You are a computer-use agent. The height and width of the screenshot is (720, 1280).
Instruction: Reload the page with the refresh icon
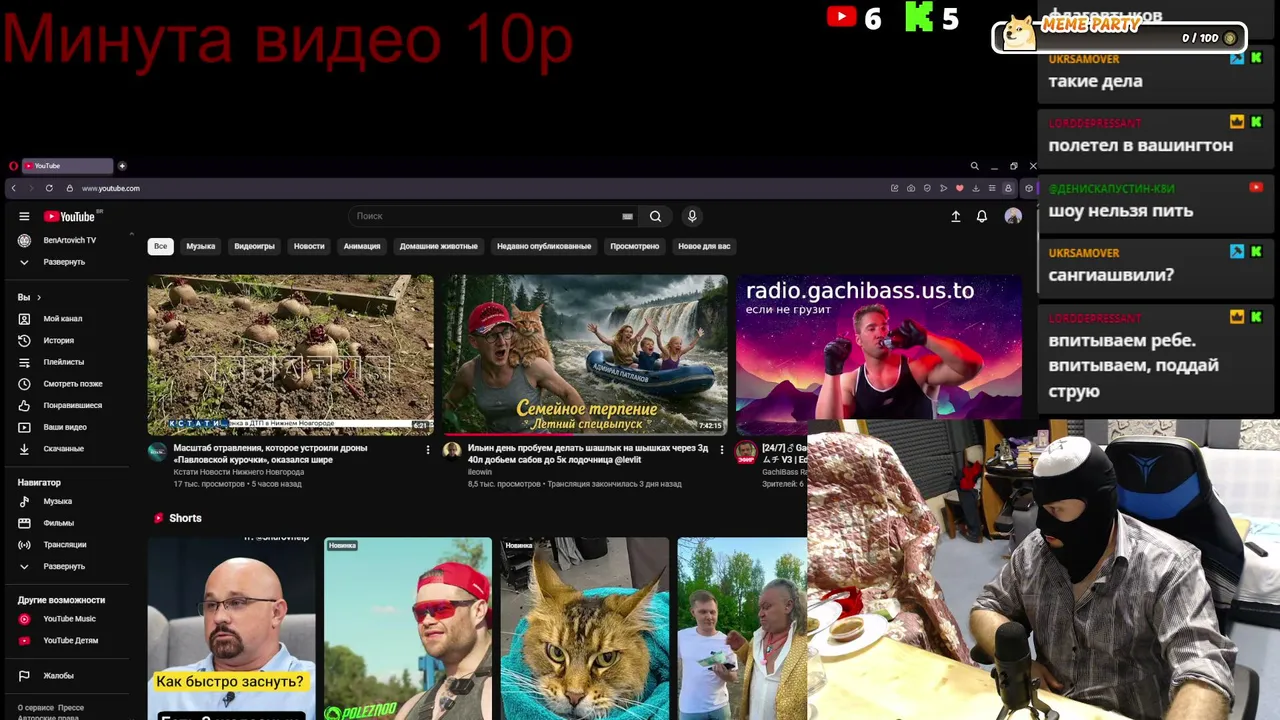point(49,188)
